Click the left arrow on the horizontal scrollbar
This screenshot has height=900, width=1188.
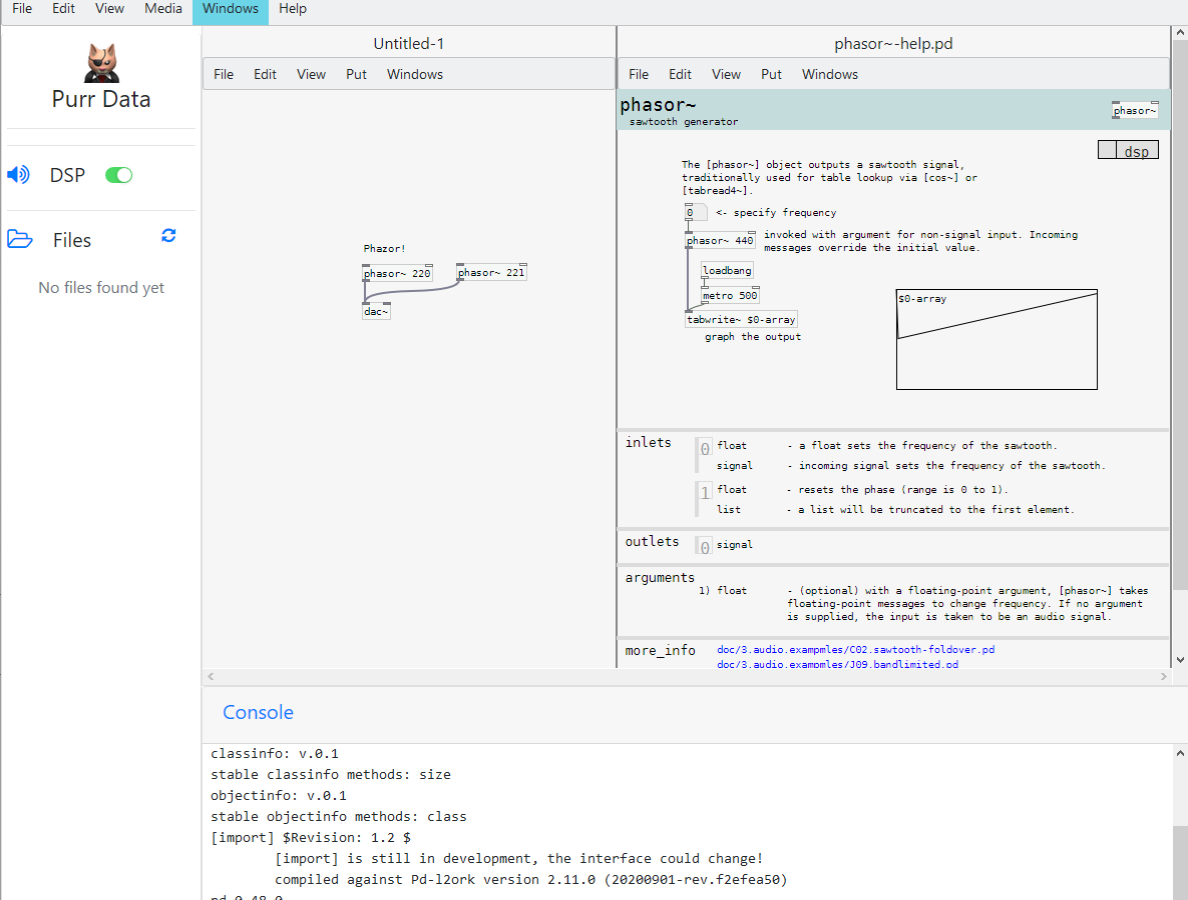click(x=209, y=676)
